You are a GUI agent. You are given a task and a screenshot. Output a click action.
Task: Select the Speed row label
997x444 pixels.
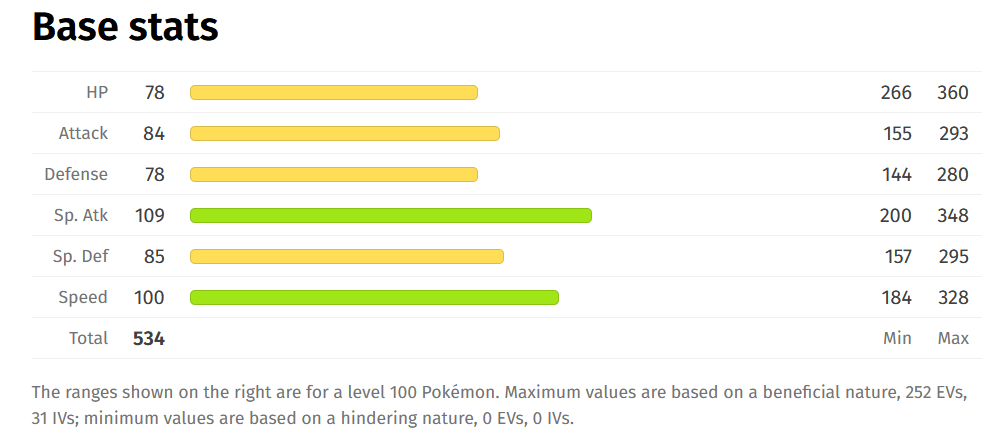[83, 298]
